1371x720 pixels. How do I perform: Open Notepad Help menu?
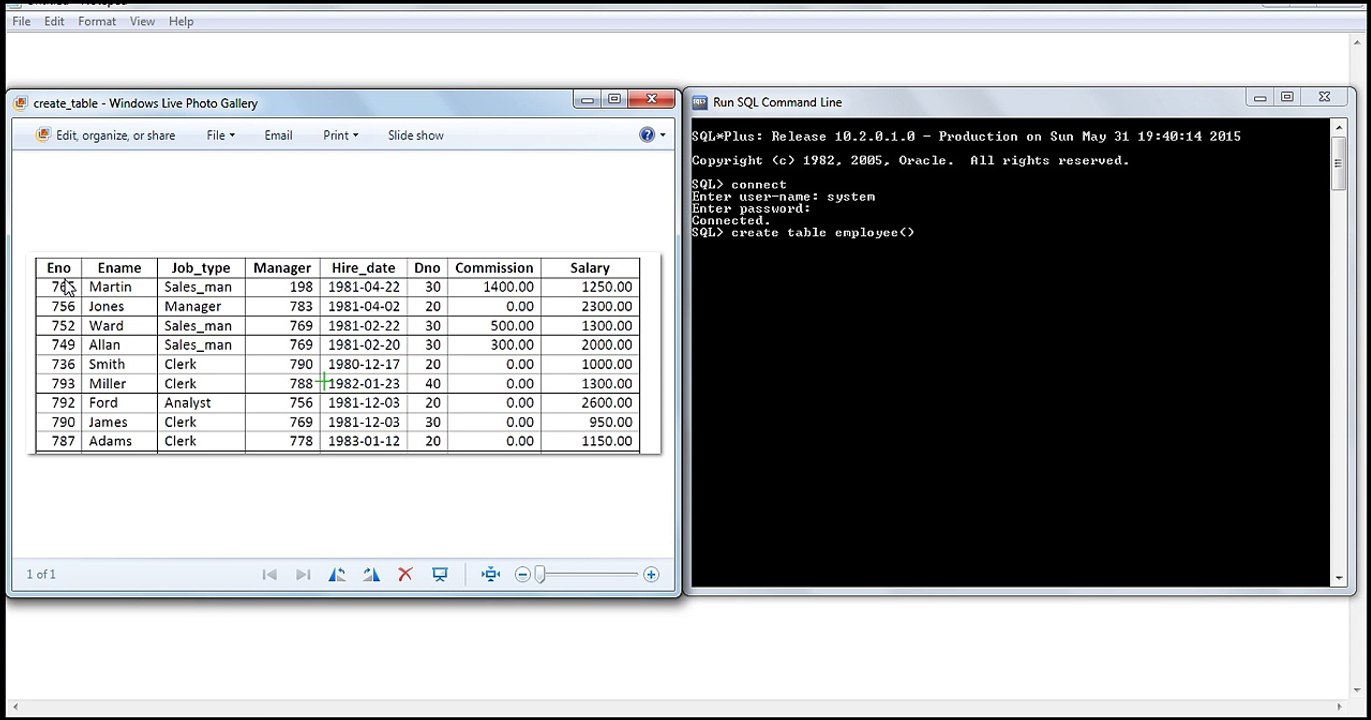pyautogui.click(x=181, y=21)
